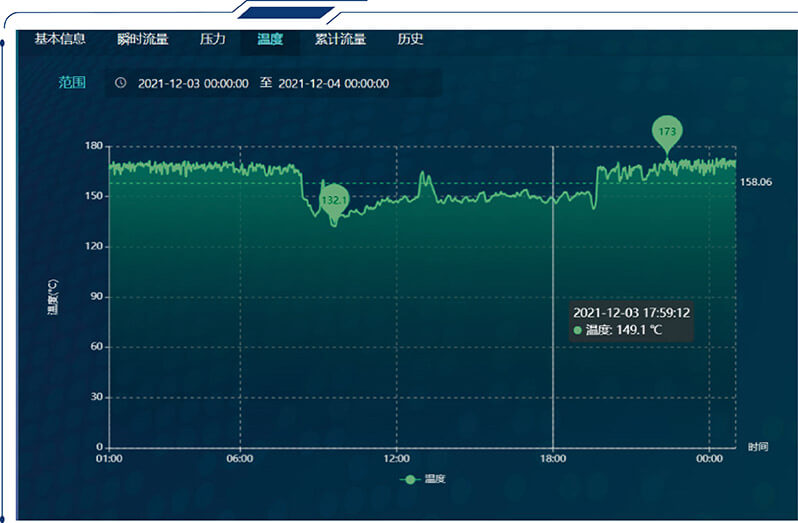Open the 基本信息 tab
Image resolution: width=798 pixels, height=523 pixels.
[x=60, y=39]
